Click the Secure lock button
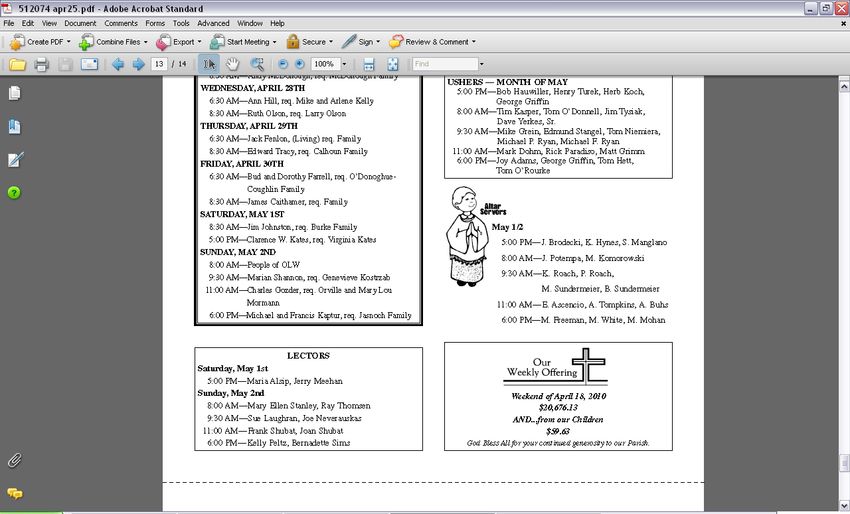Viewport: 850px width, 514px height. (x=310, y=42)
